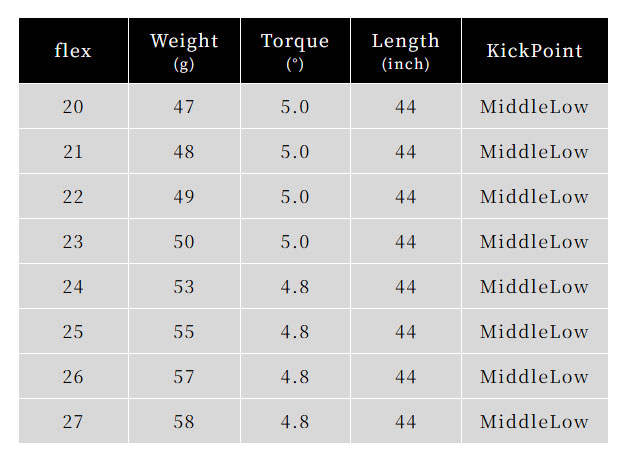Click weight value 50 cell
Image resolution: width=629 pixels, height=463 pixels.
pos(185,241)
